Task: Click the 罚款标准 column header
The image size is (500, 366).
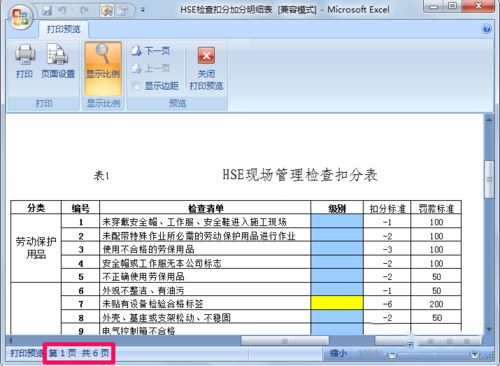Action: tap(436, 208)
